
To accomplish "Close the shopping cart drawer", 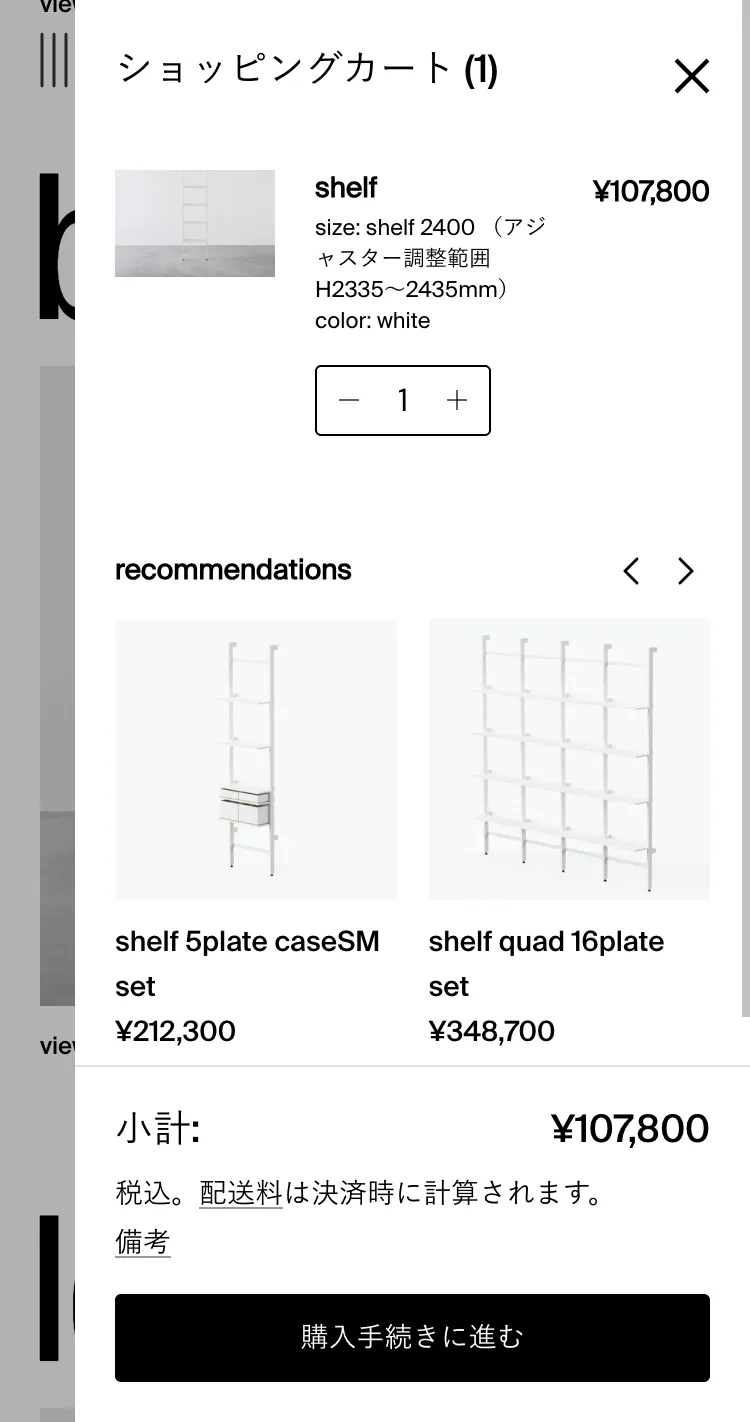I will pyautogui.click(x=691, y=76).
